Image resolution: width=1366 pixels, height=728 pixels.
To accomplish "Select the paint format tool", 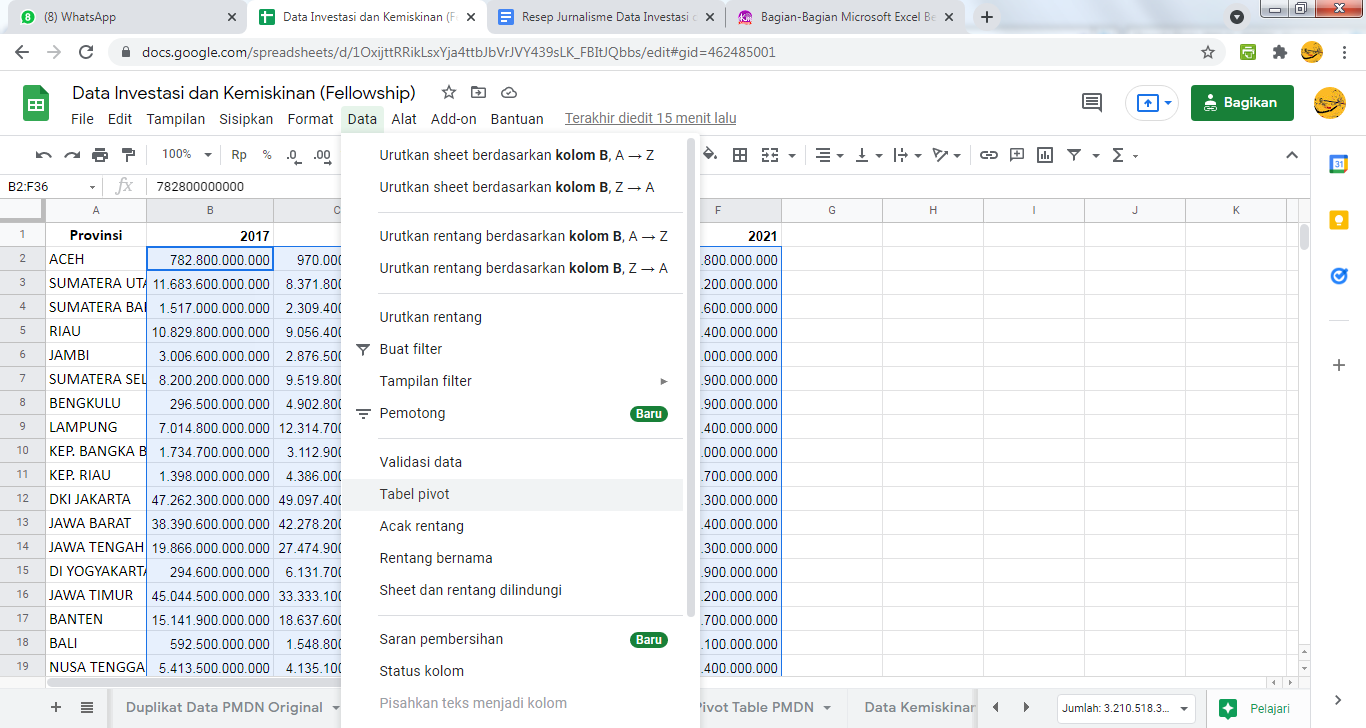I will tap(128, 155).
